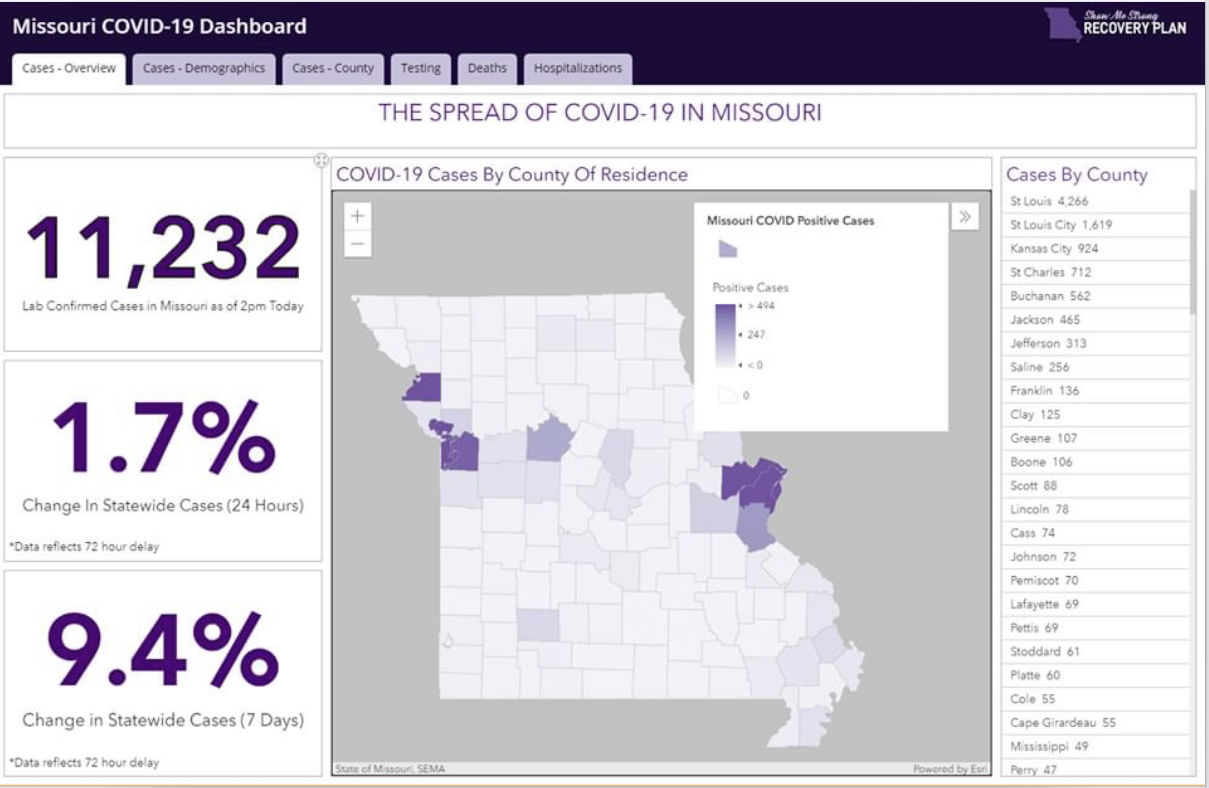Select the Hospitalizations tab
This screenshot has height=788, width=1209.
[x=577, y=69]
